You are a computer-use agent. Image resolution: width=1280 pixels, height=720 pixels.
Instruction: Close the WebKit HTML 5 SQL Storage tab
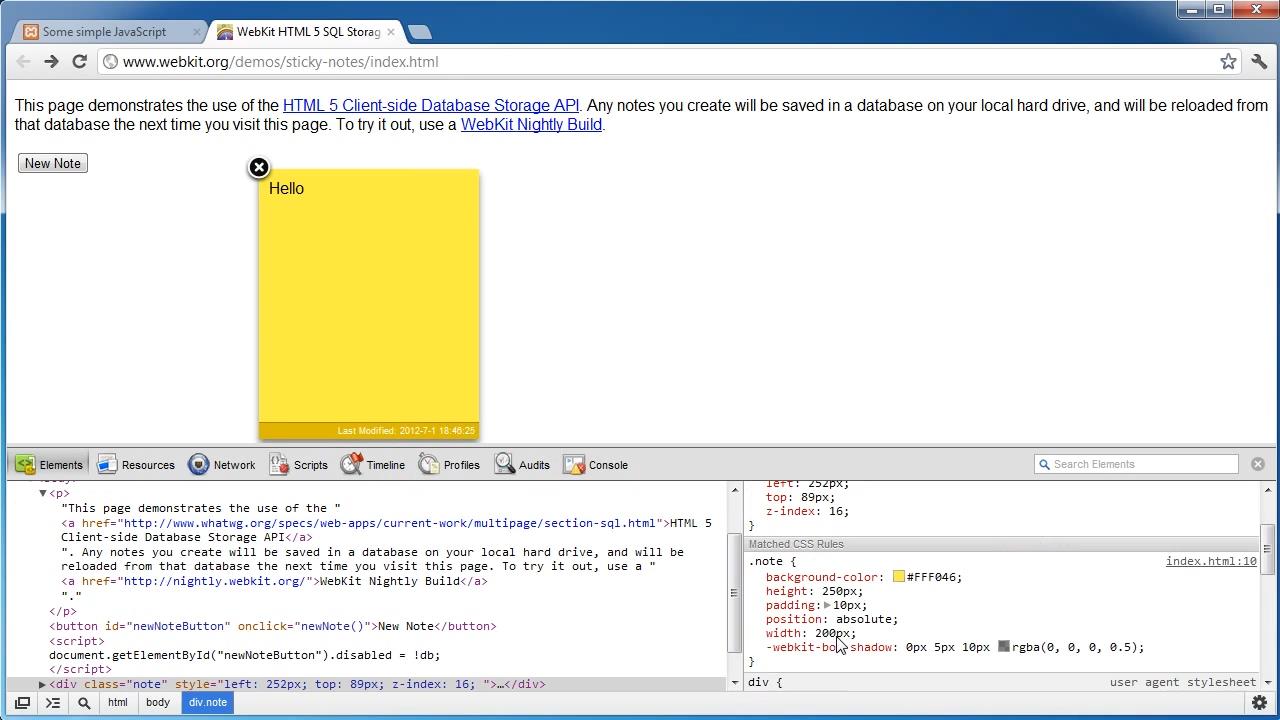coord(390,32)
